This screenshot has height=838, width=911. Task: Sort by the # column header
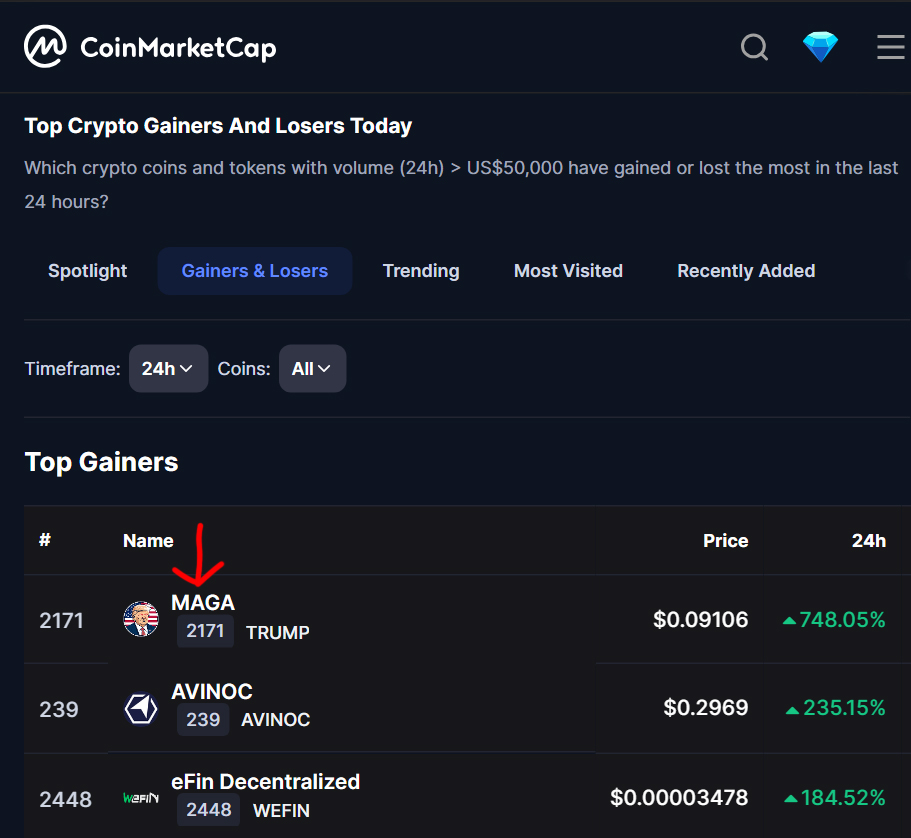point(45,540)
